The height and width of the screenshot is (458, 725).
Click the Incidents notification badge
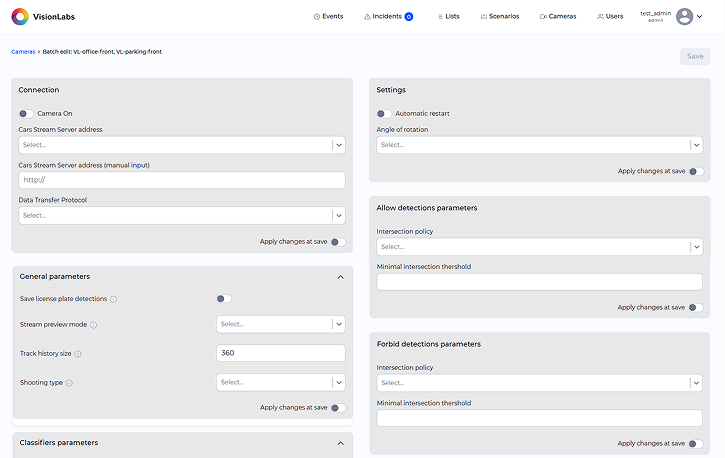point(409,16)
